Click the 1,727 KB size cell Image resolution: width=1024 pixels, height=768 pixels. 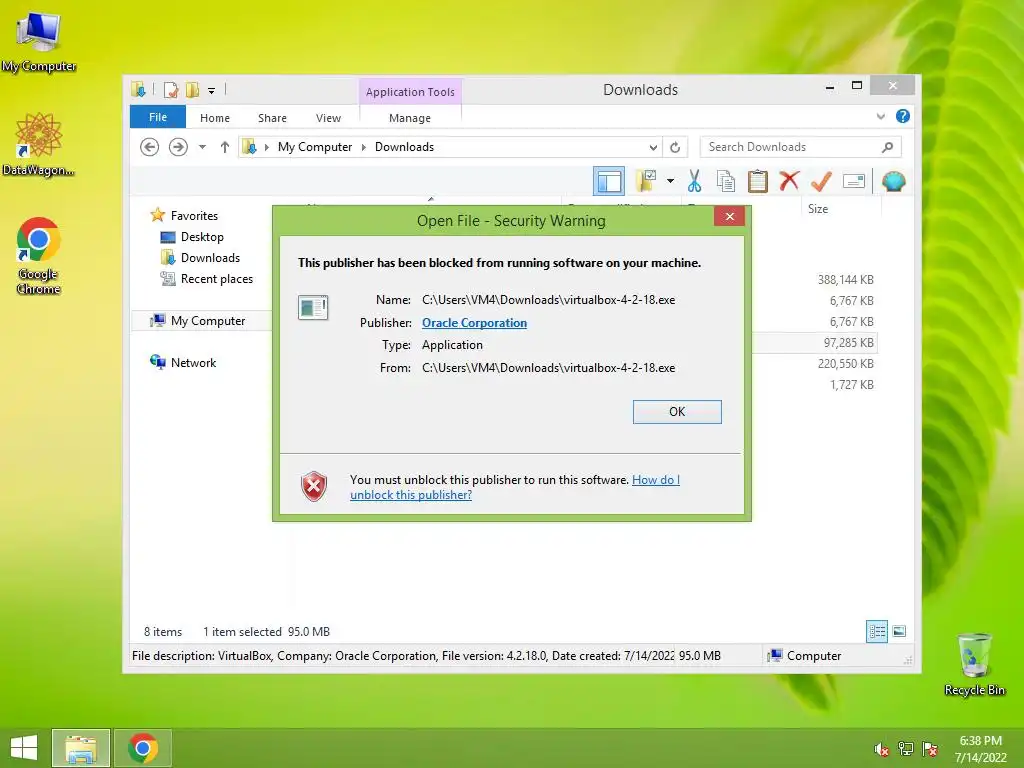coord(852,384)
